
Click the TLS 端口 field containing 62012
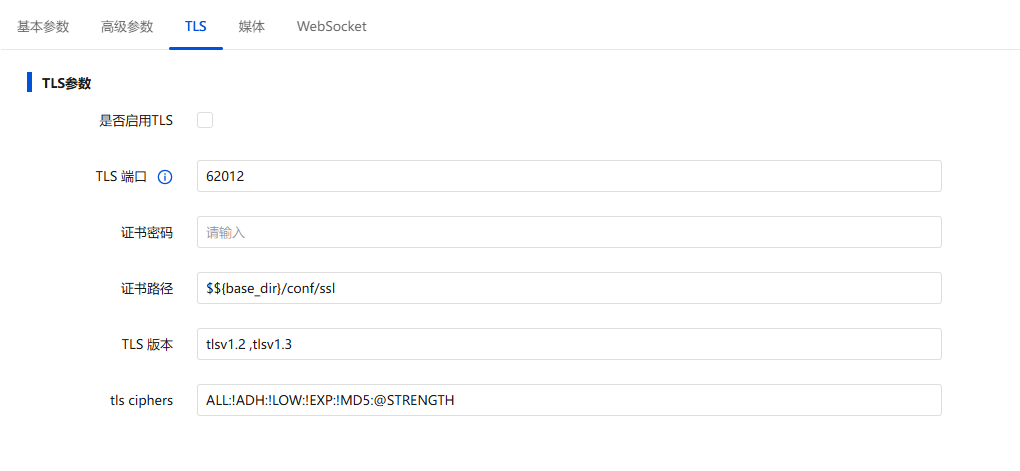pos(568,176)
